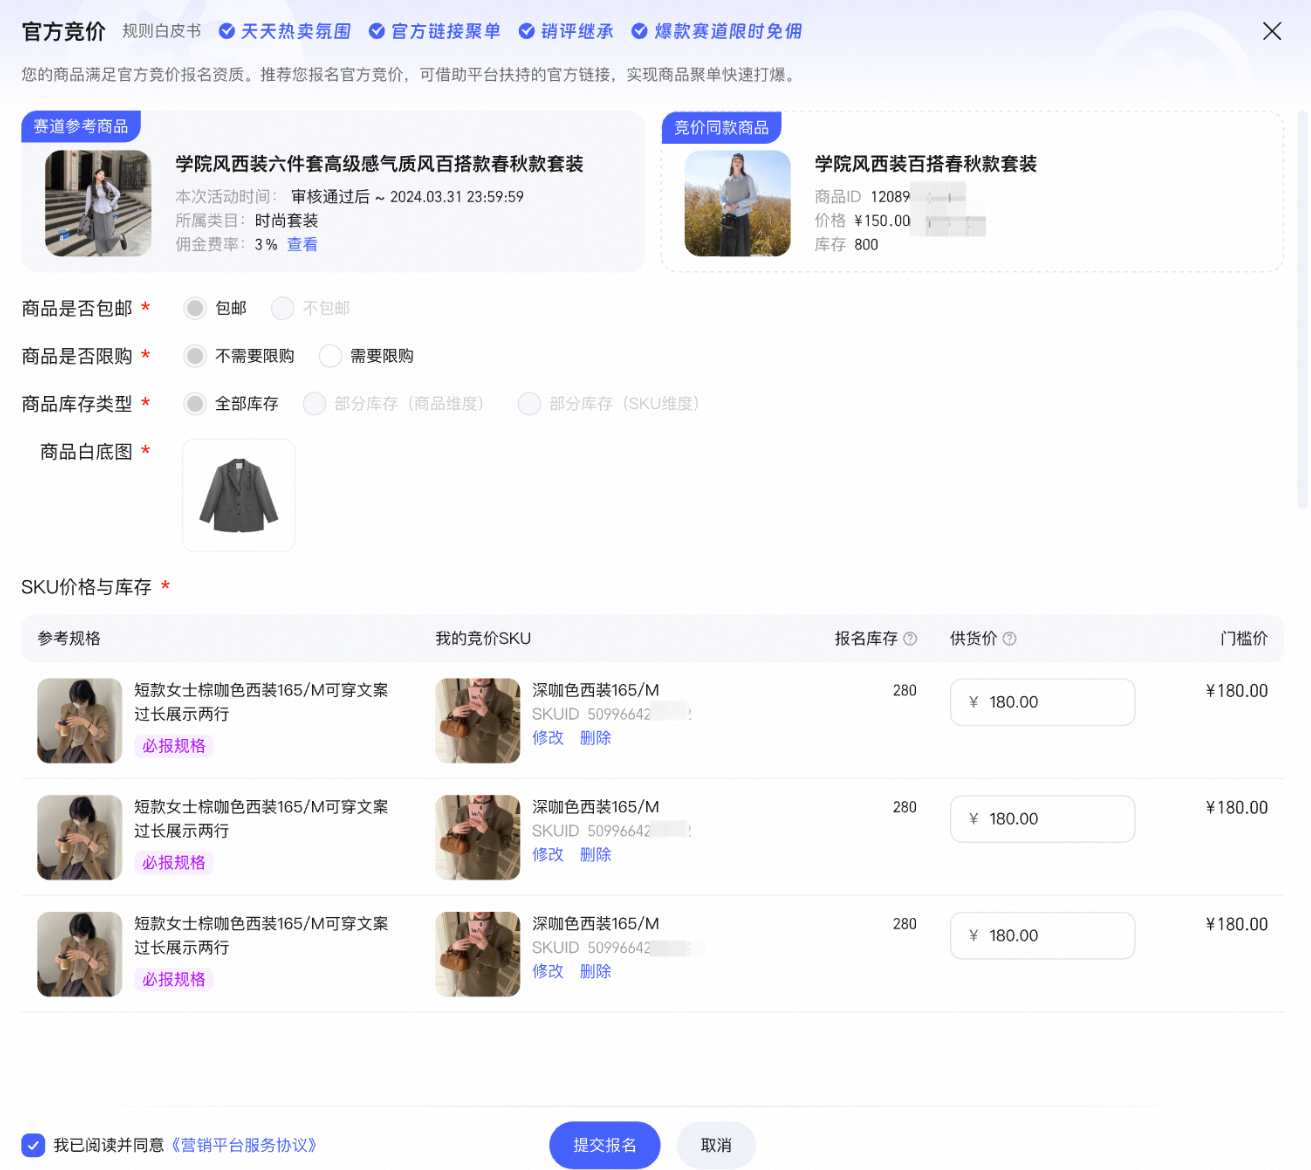Click 删除 for second SKU row
The image size is (1311, 1170).
595,855
